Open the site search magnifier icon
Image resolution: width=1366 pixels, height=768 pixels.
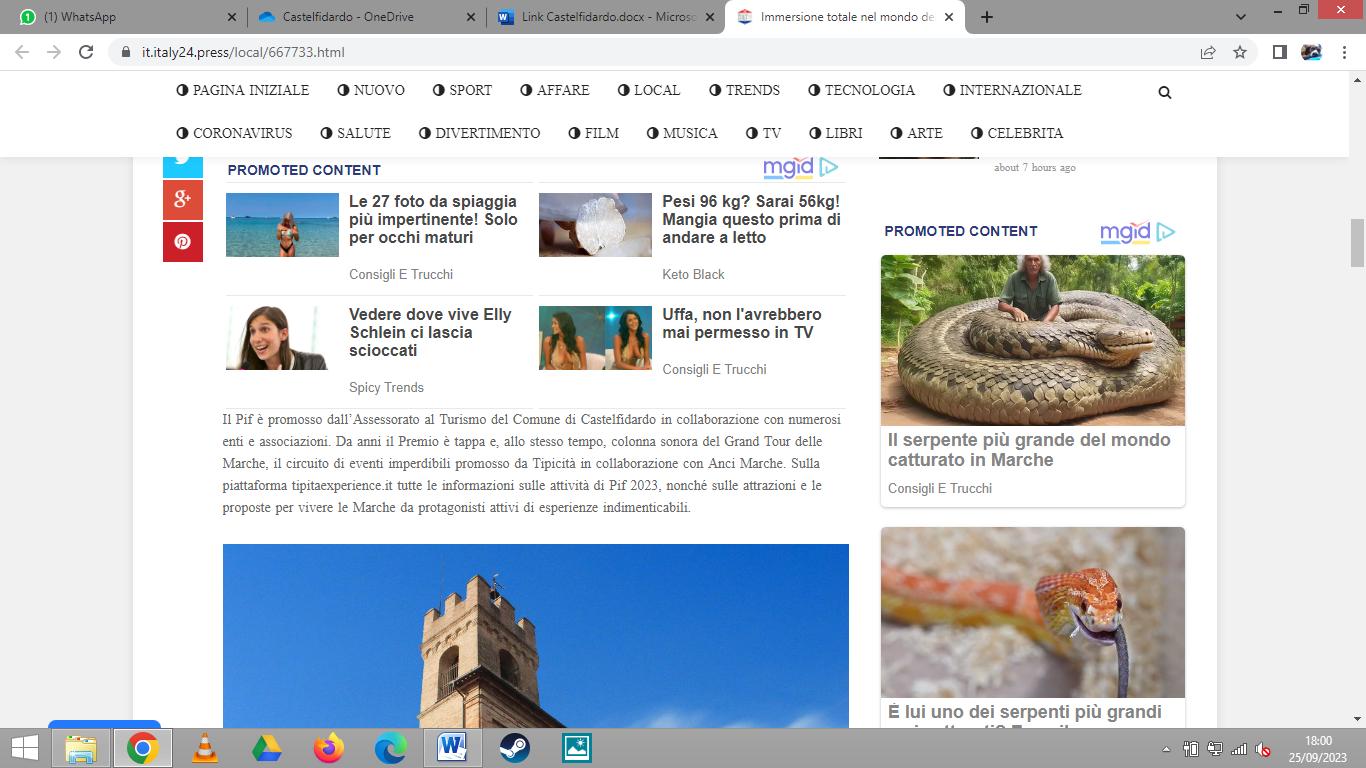pyautogui.click(x=1164, y=92)
